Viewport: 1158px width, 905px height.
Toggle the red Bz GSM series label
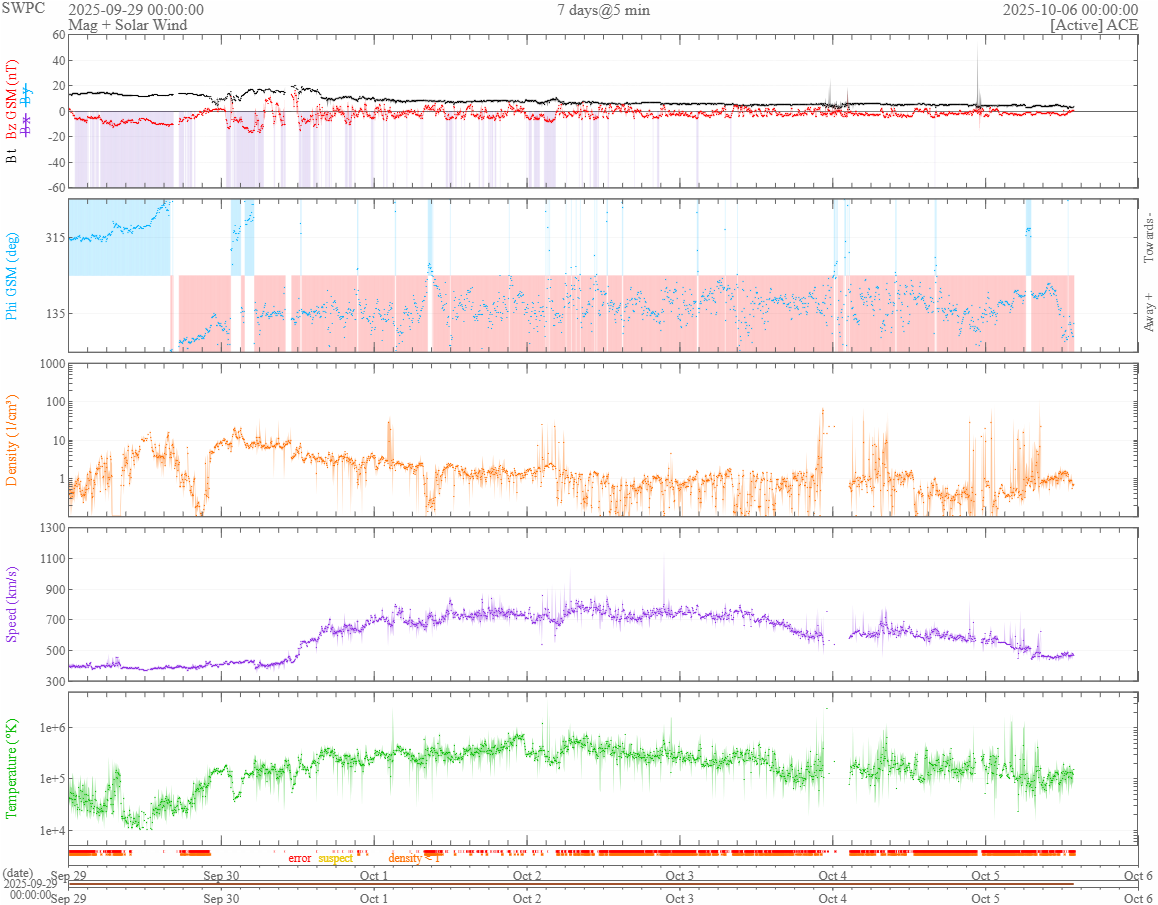[x=12, y=97]
